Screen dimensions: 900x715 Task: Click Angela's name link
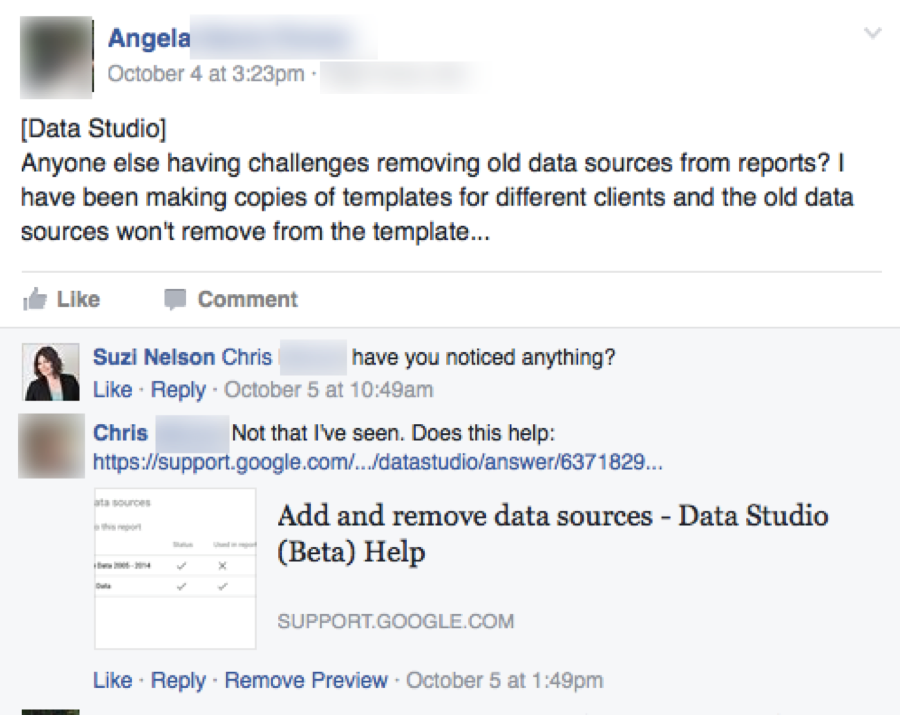149,38
